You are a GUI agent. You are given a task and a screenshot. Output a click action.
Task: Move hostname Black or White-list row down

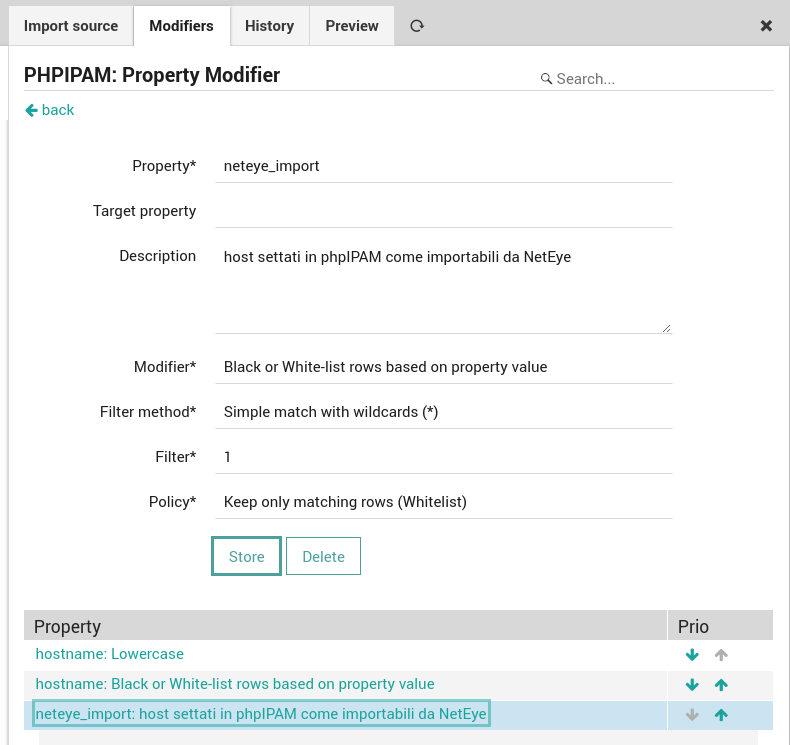(692, 685)
